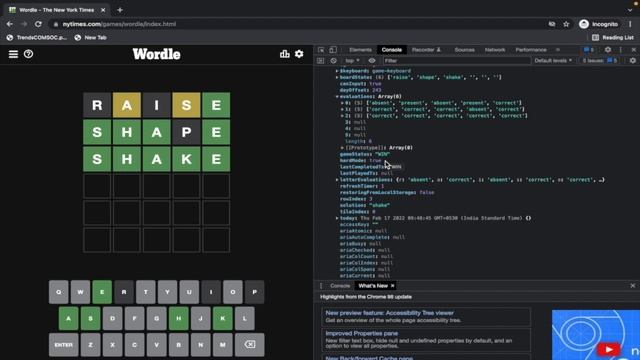Expand the [[Prototype]] Array(0) entry

tap(342, 147)
